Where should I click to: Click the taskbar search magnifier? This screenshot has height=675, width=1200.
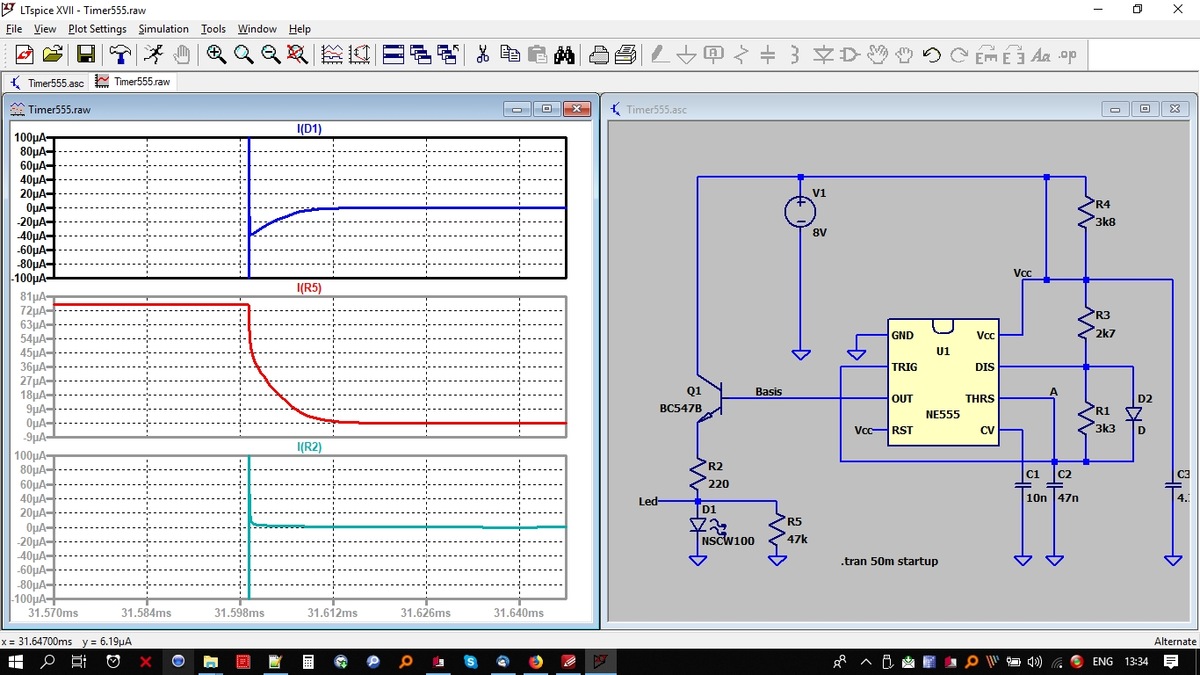(x=48, y=662)
